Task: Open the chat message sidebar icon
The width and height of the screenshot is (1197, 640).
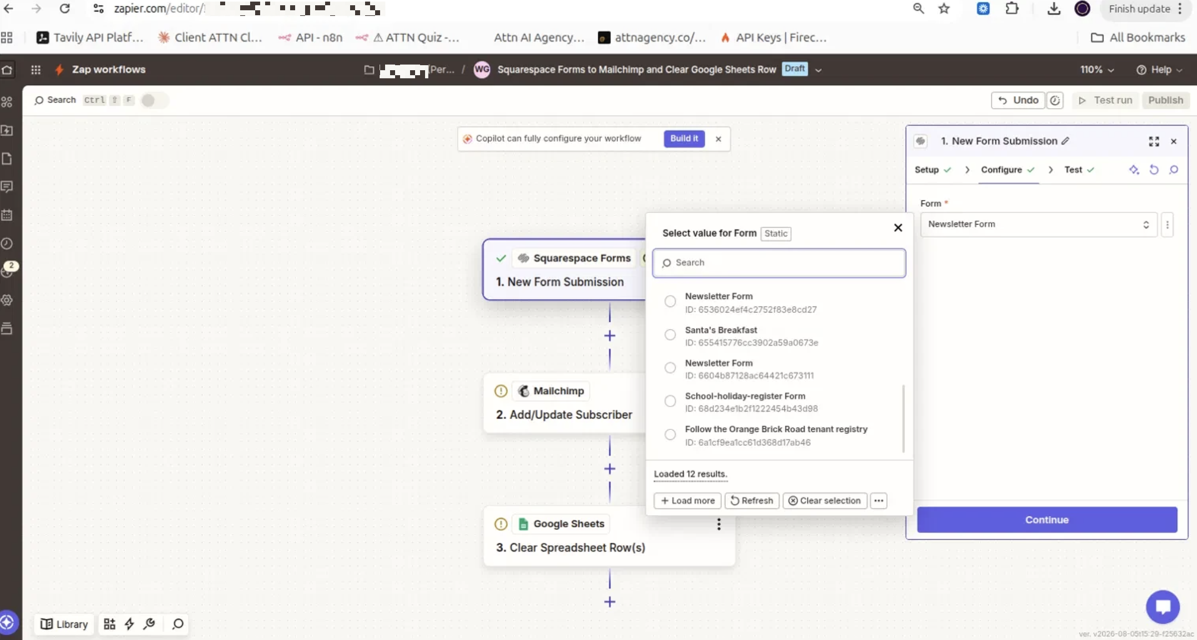Action: tap(7, 187)
